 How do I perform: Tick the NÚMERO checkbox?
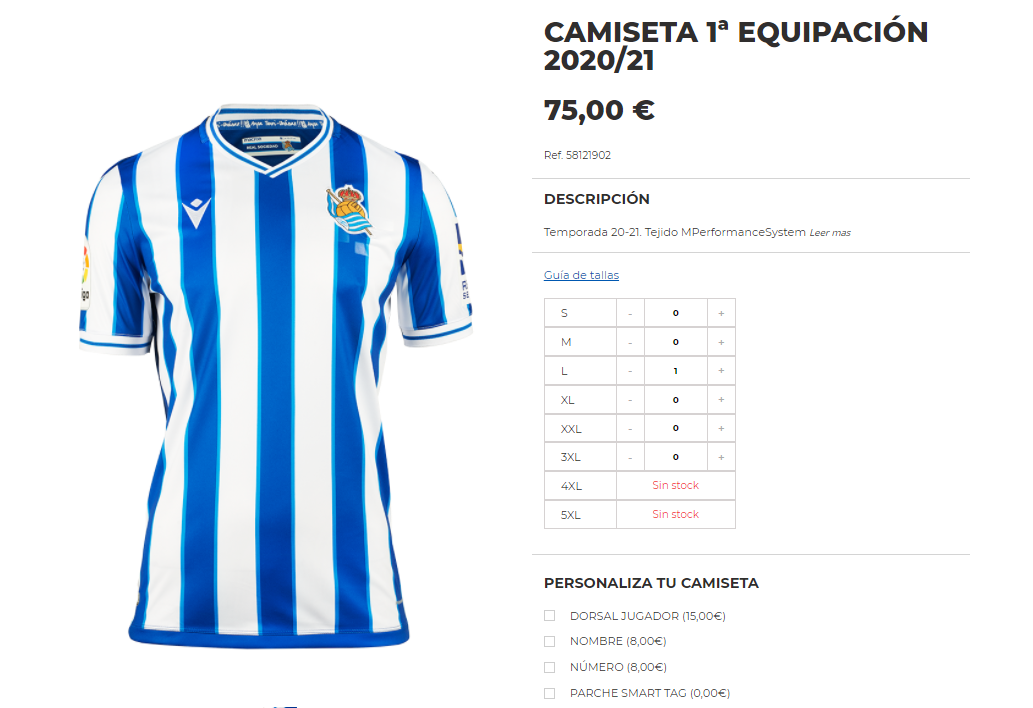(x=549, y=667)
